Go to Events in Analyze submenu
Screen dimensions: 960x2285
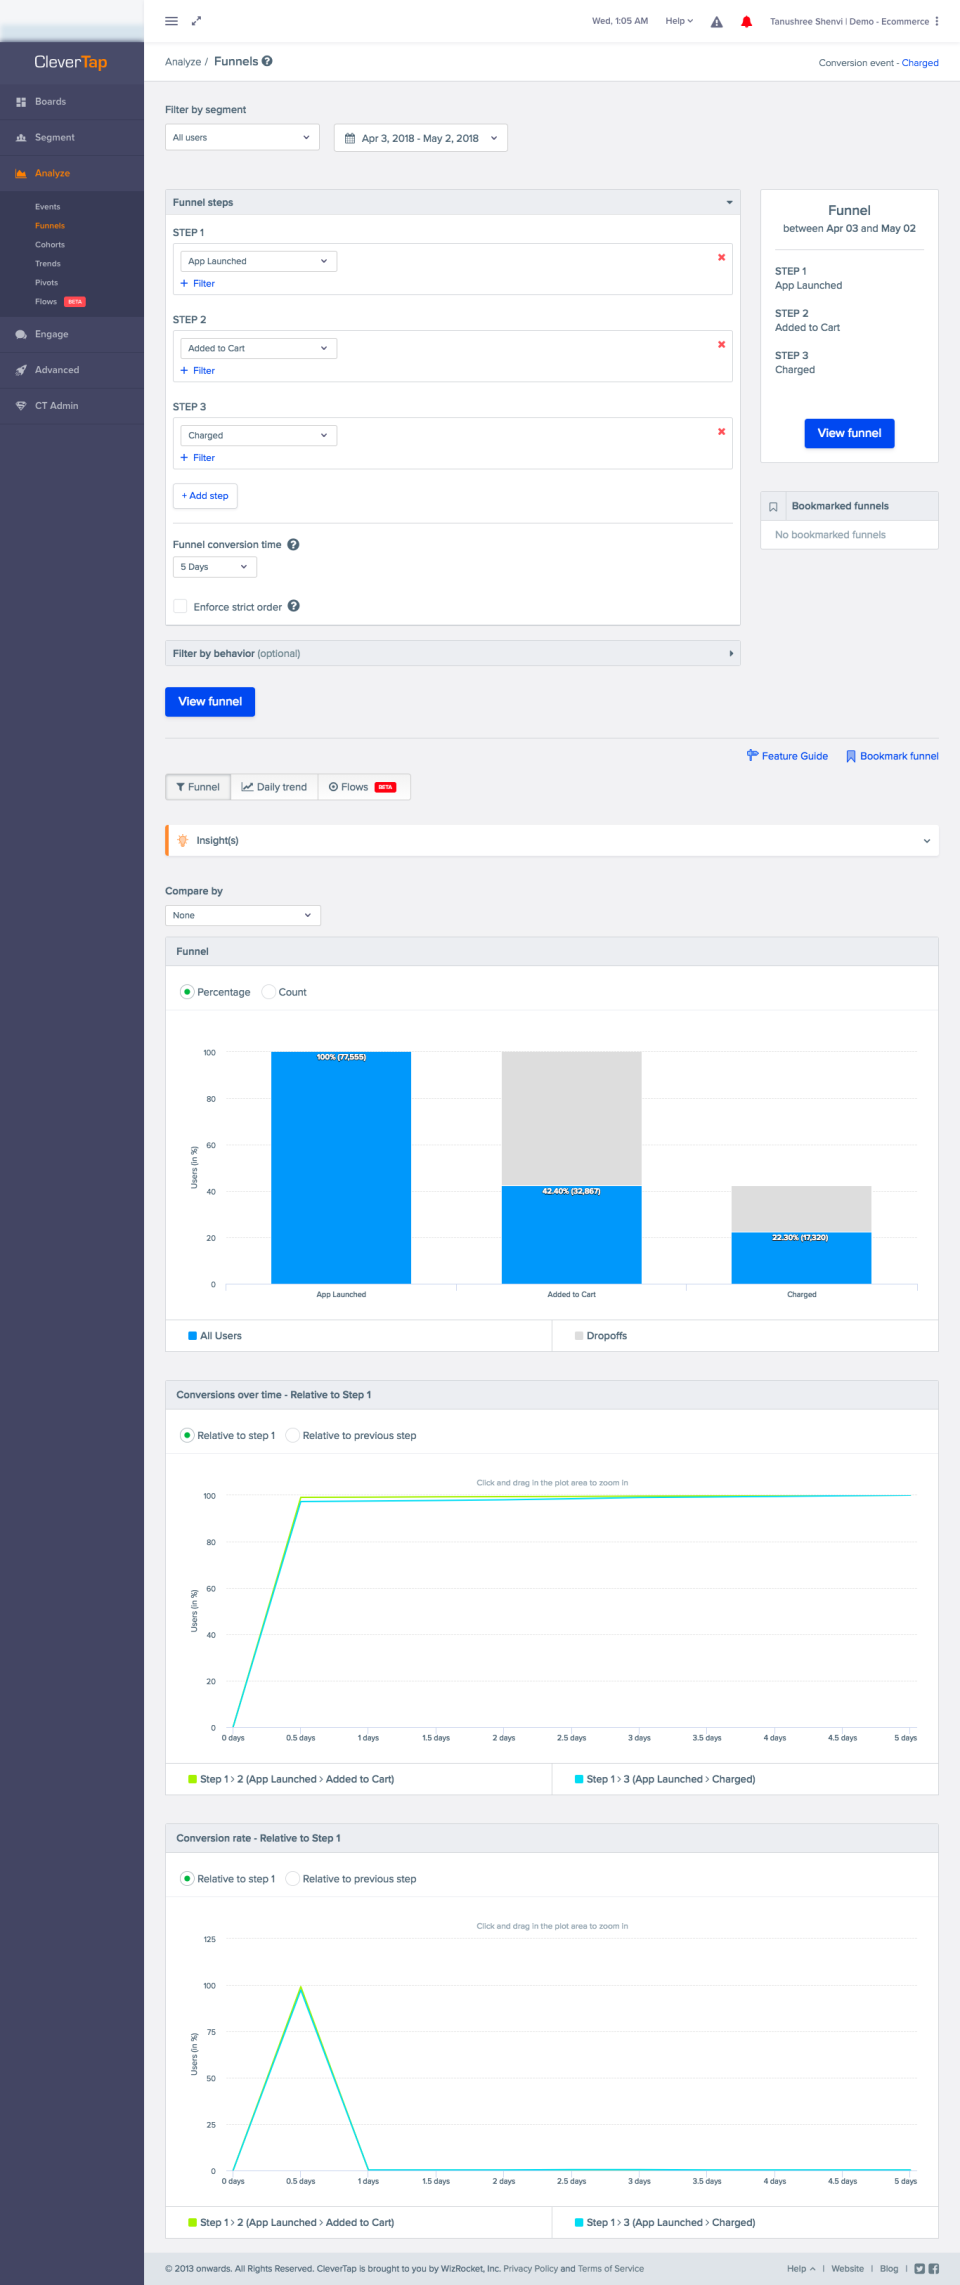48,207
